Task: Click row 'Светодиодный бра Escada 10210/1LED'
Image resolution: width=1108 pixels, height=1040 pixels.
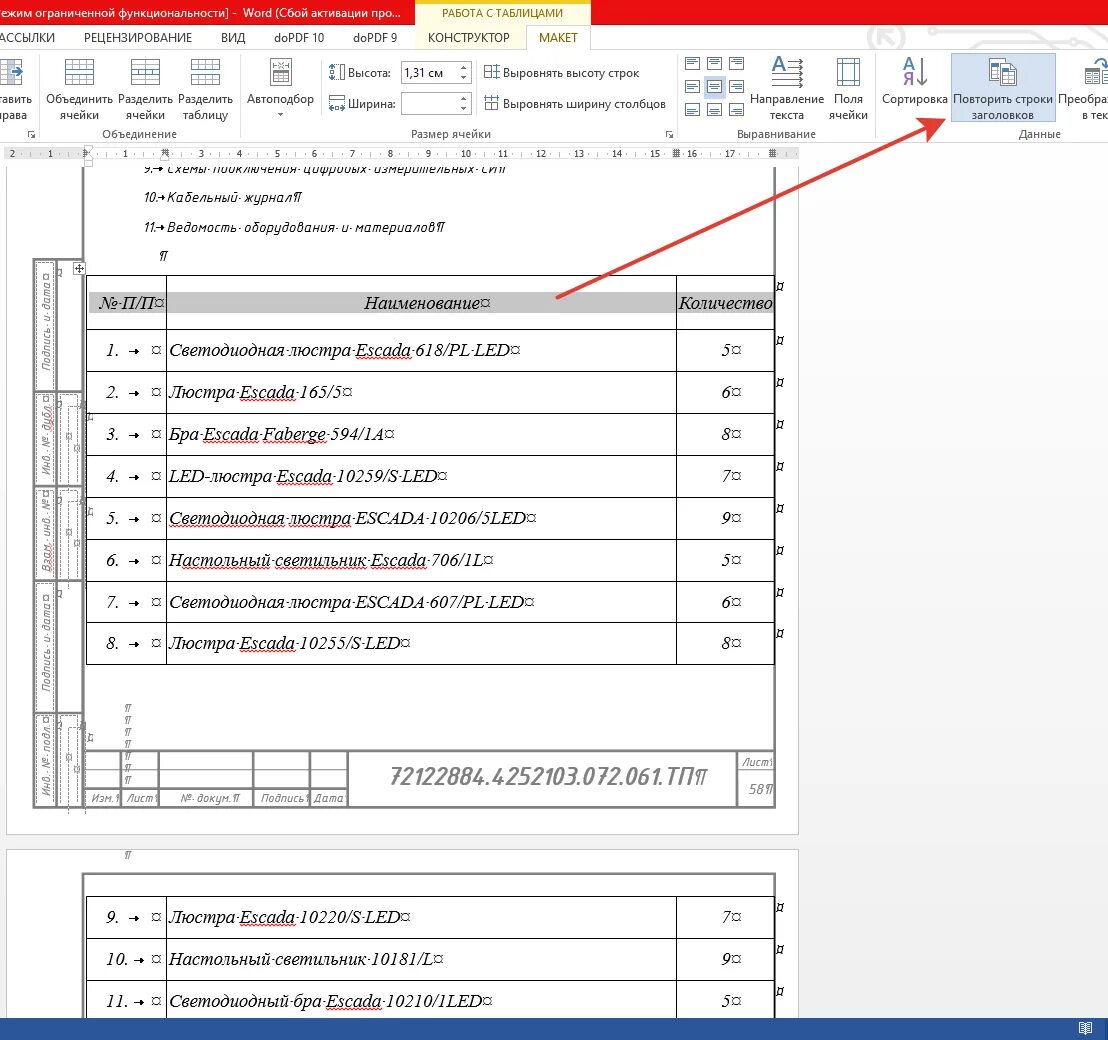Action: click(430, 1001)
